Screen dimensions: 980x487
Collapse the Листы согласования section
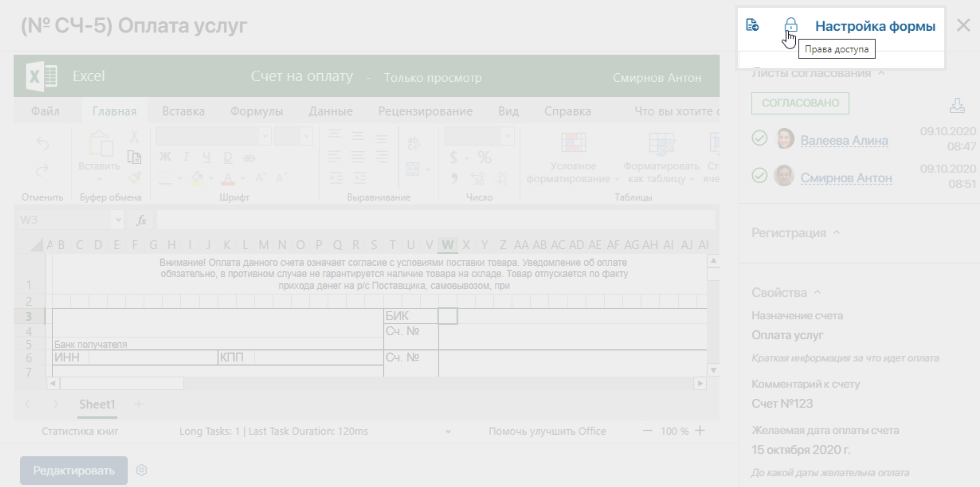pos(882,73)
